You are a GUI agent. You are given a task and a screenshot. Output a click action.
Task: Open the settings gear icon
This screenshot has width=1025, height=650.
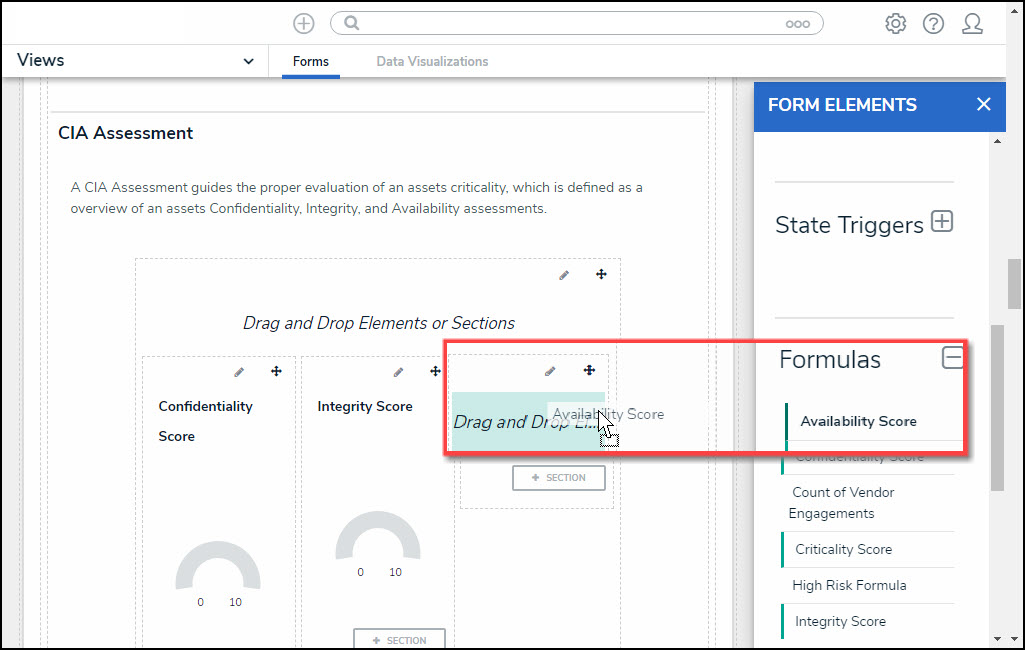click(895, 24)
